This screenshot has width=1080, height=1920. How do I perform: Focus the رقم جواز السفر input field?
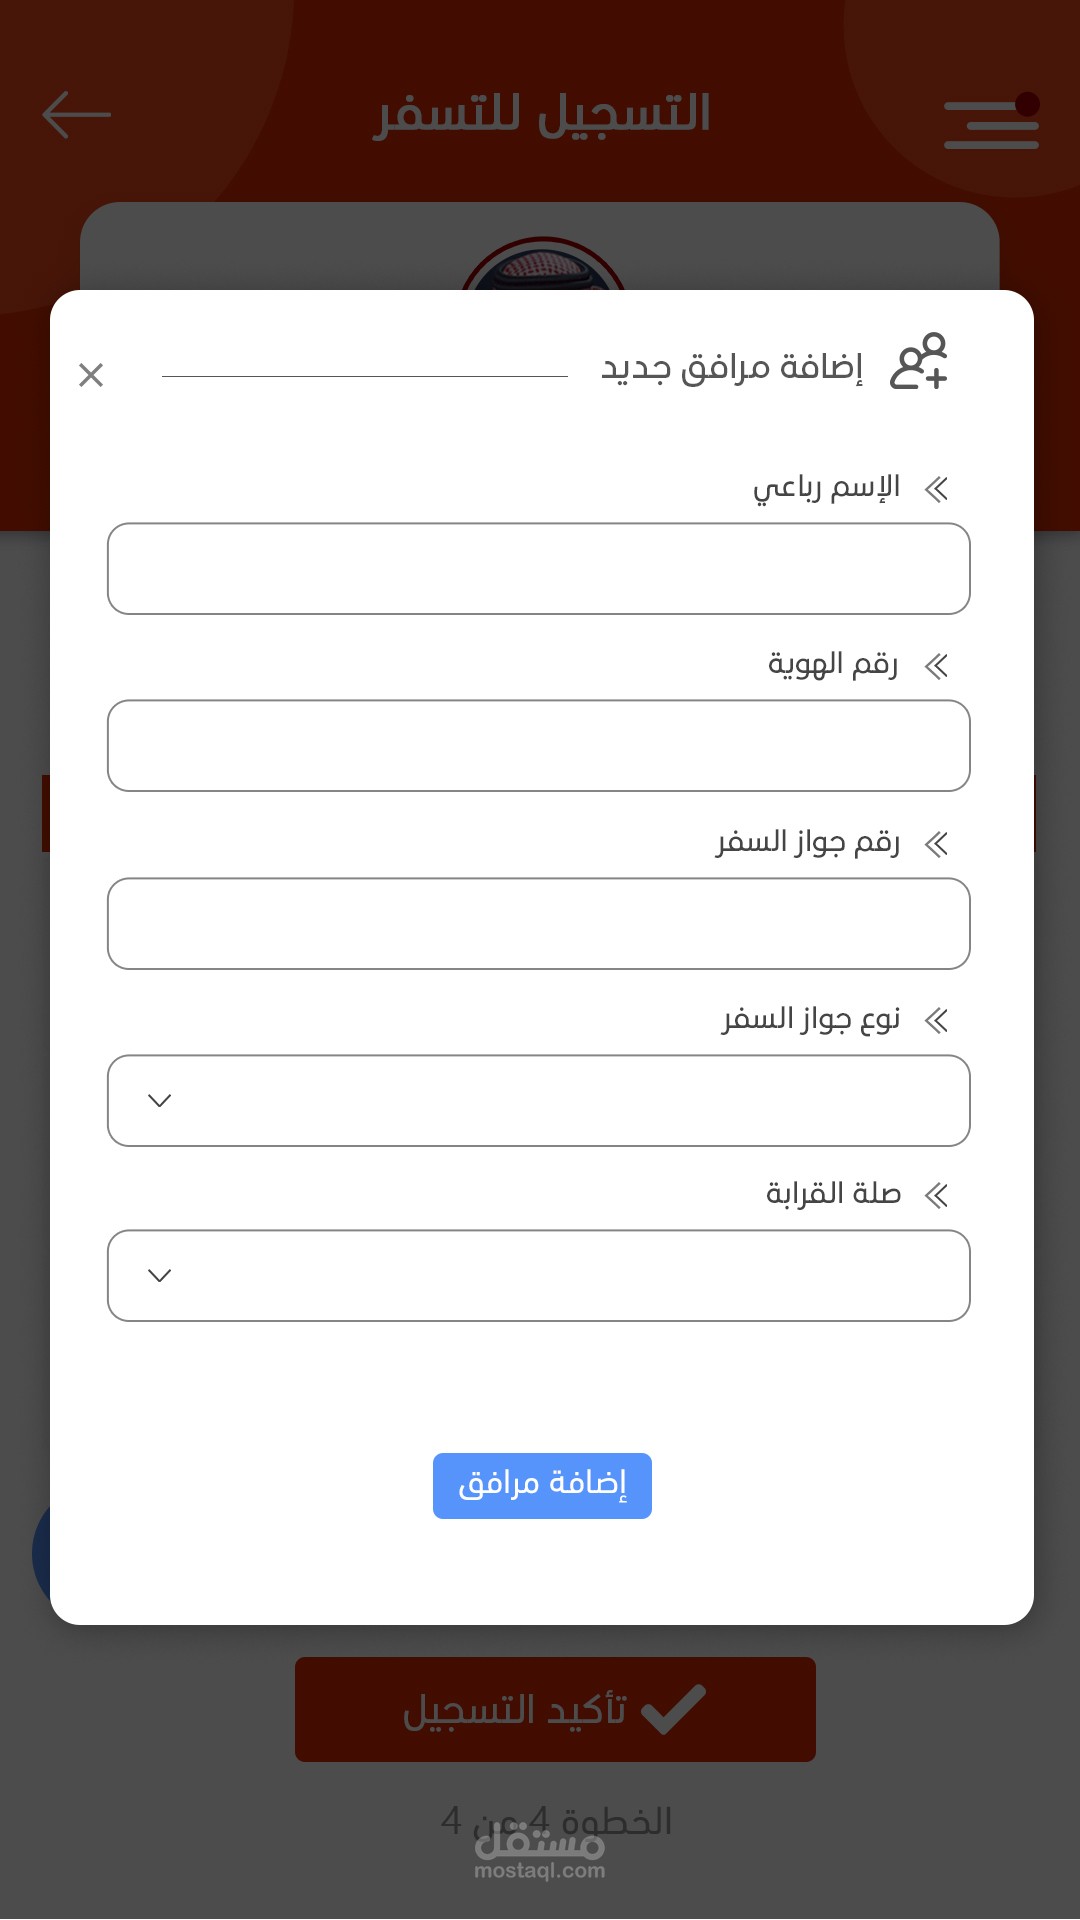pyautogui.click(x=538, y=923)
